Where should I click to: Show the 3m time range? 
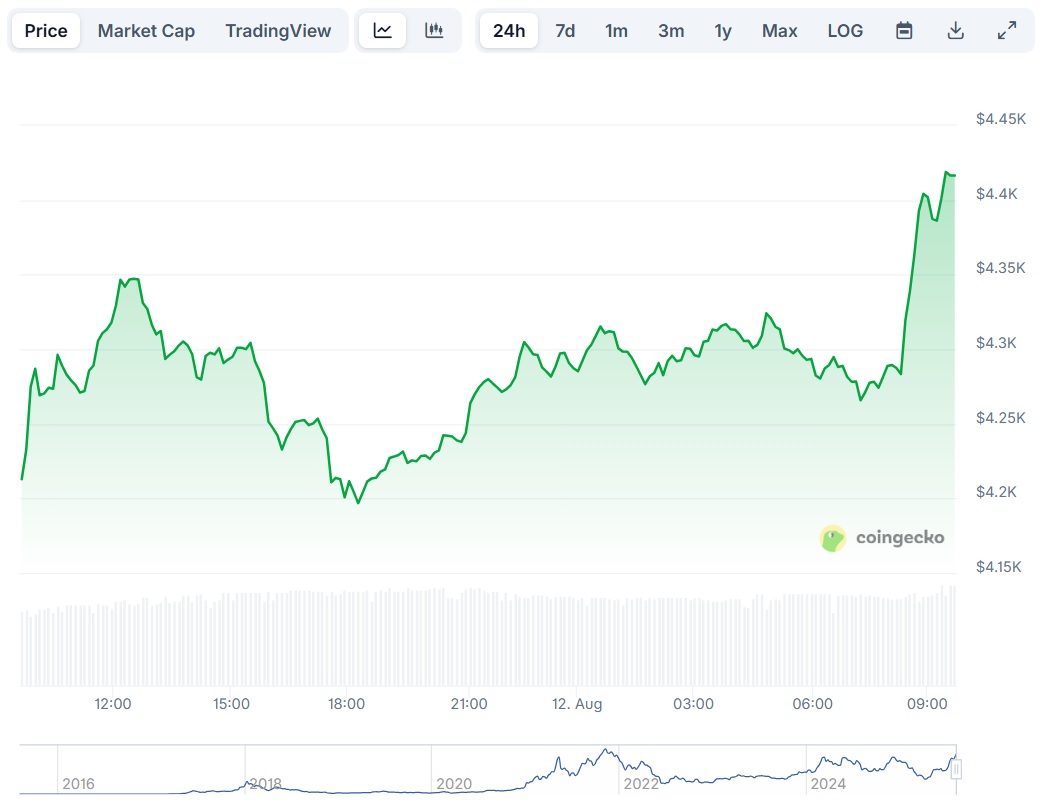tap(671, 31)
